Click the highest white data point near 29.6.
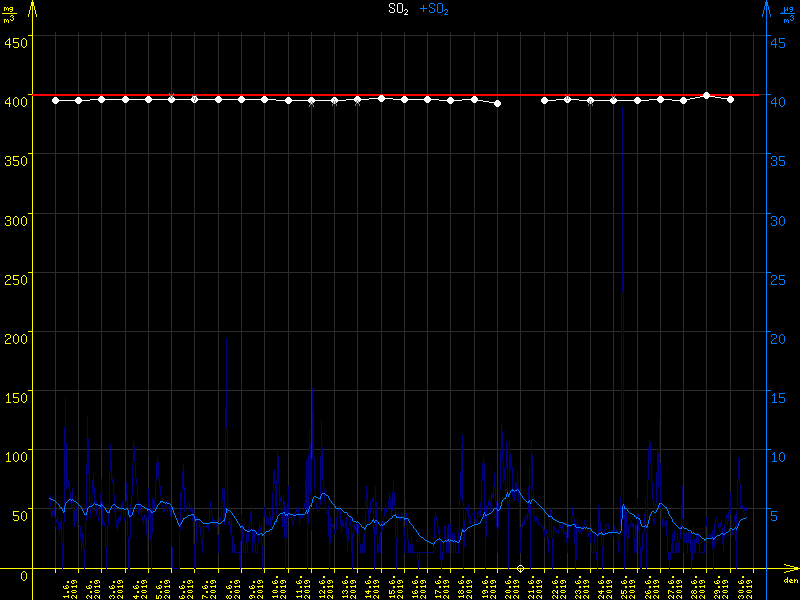Screen dimensions: 800x600 coord(707,95)
